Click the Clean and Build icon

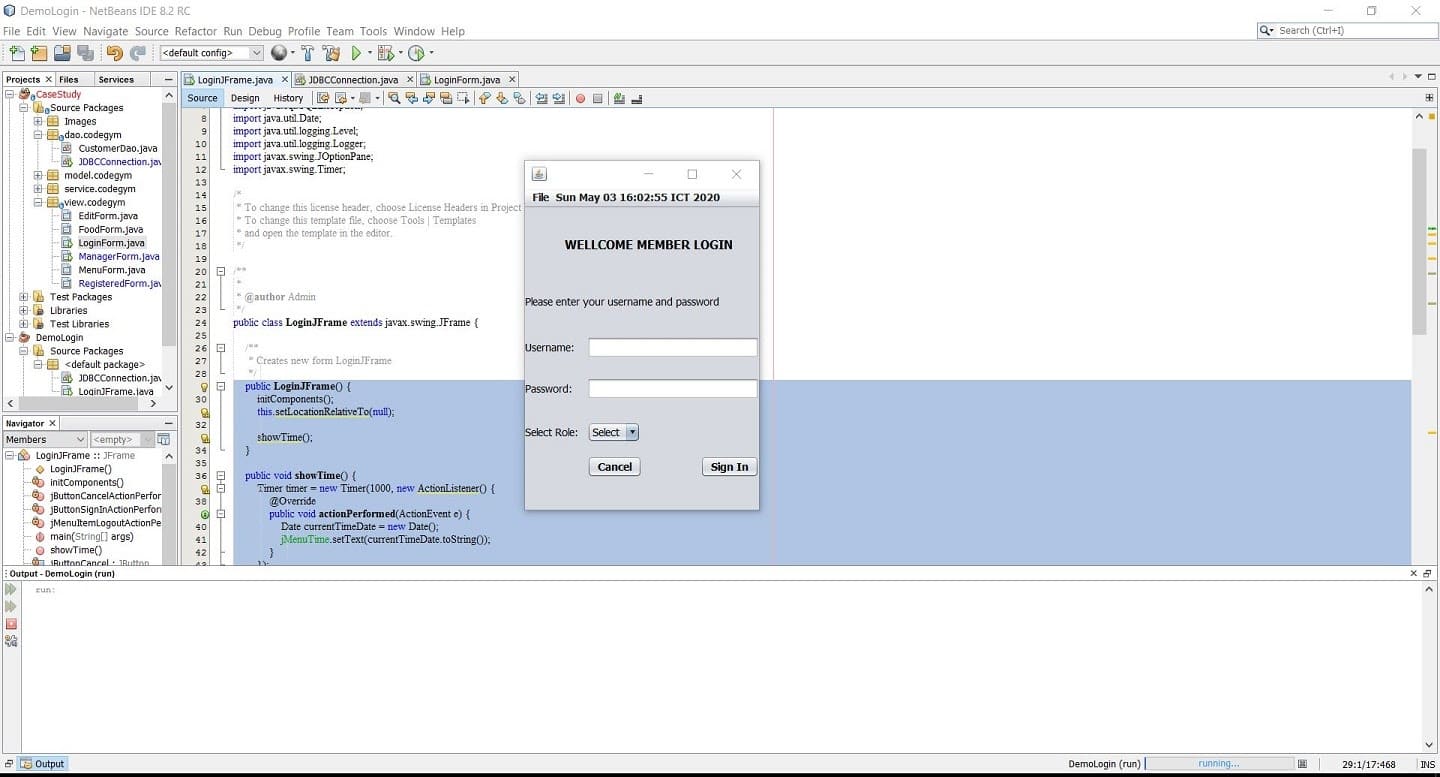[x=331, y=53]
